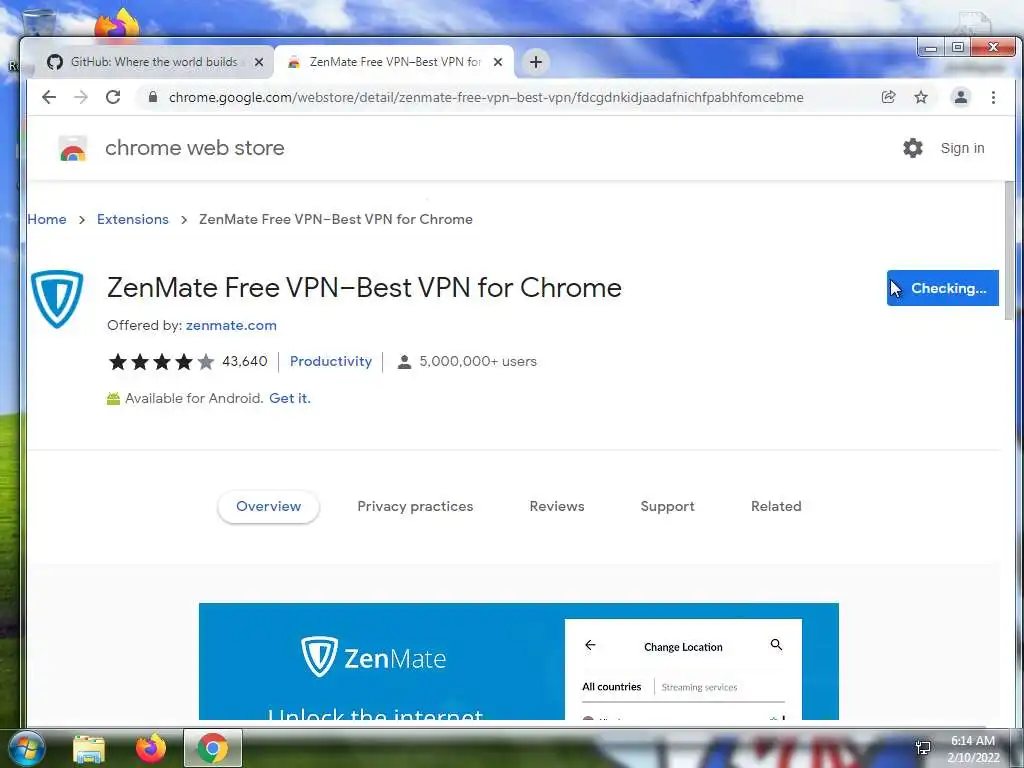Viewport: 1024px width, 768px height.
Task: Select the Overview tab
Action: [268, 506]
